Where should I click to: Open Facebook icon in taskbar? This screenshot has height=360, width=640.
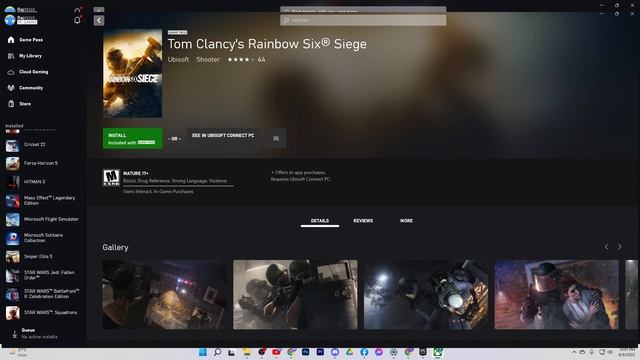(364, 352)
